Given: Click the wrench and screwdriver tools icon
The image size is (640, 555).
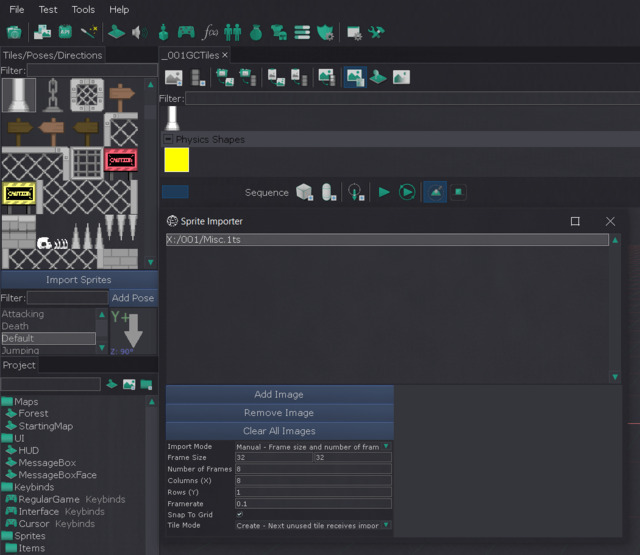Looking at the screenshot, I should click(376, 32).
